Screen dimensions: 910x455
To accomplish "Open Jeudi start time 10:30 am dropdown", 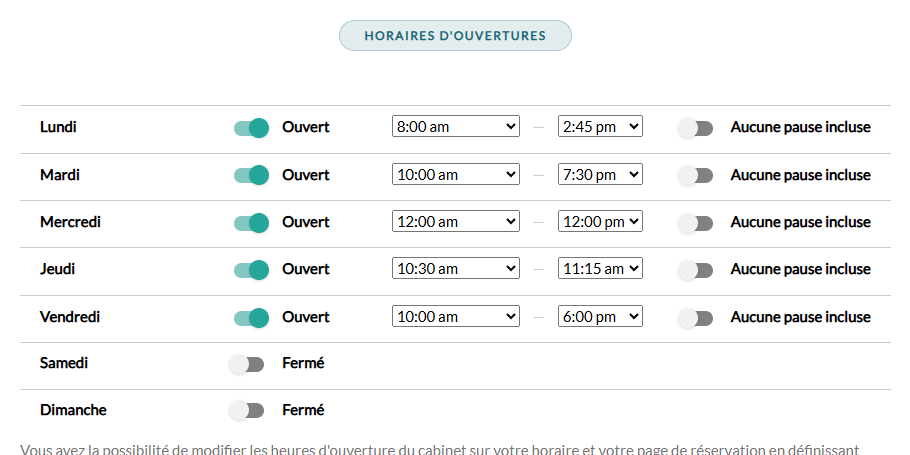I will pos(456,269).
